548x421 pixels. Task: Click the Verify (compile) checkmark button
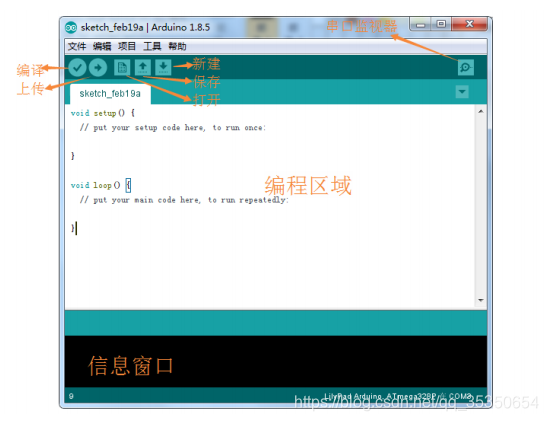pyautogui.click(x=77, y=67)
